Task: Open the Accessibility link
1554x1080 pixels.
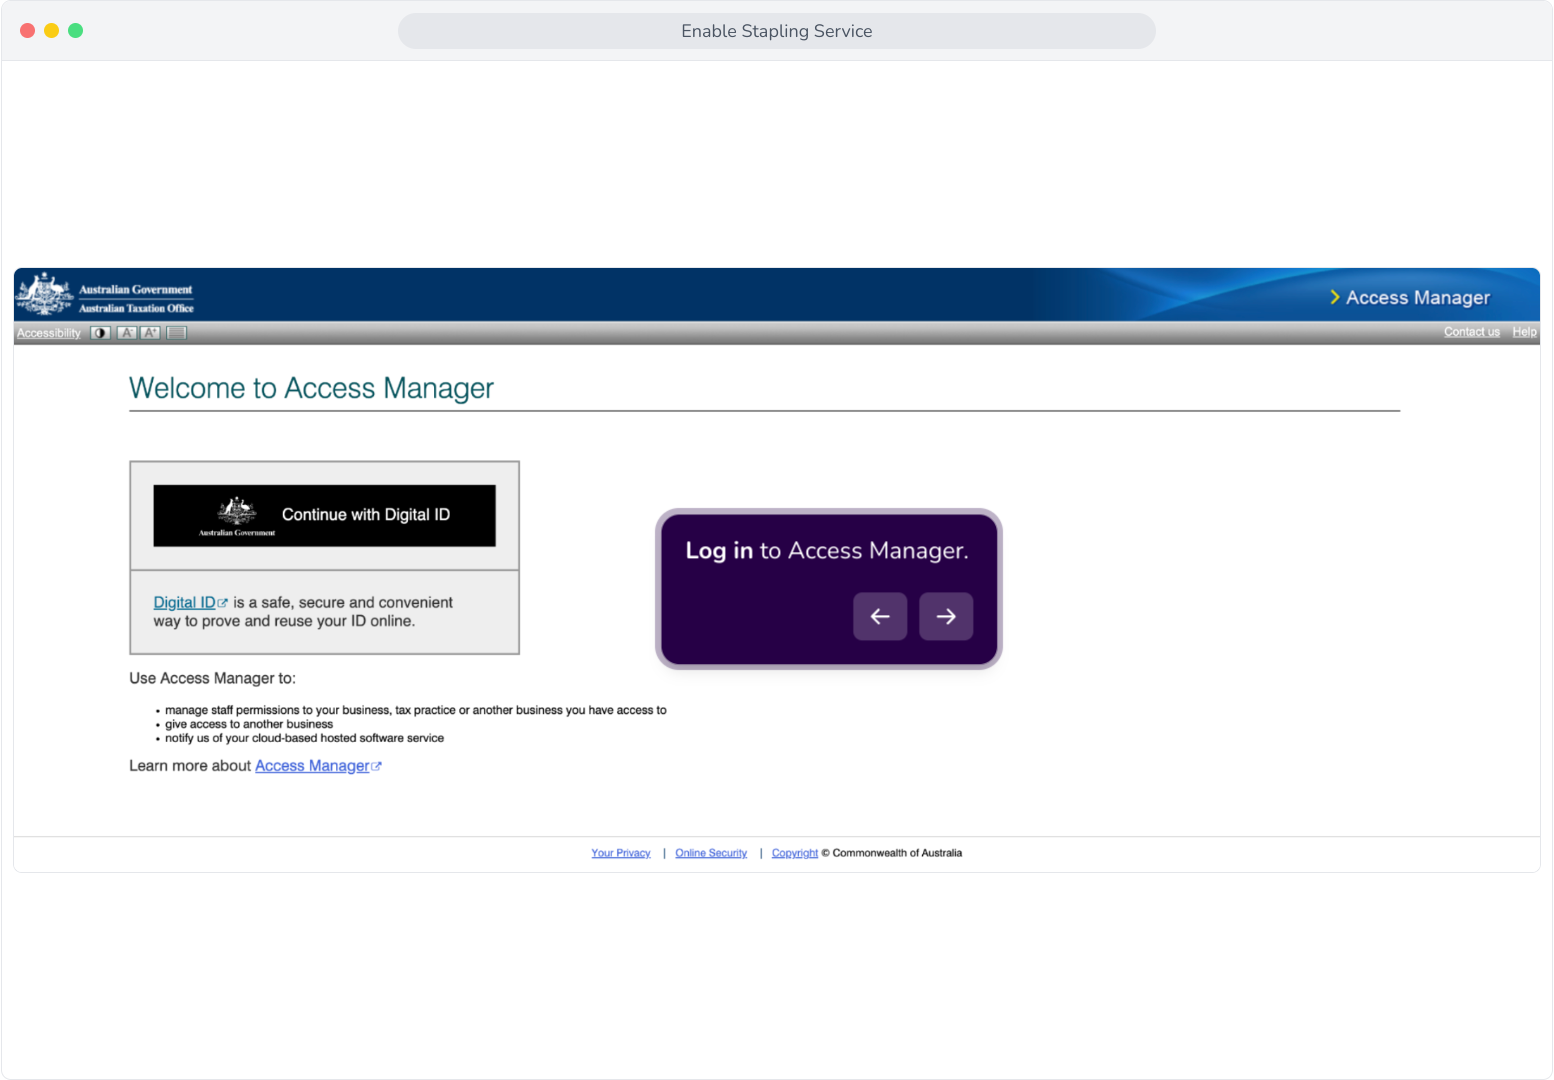Action: 48,333
